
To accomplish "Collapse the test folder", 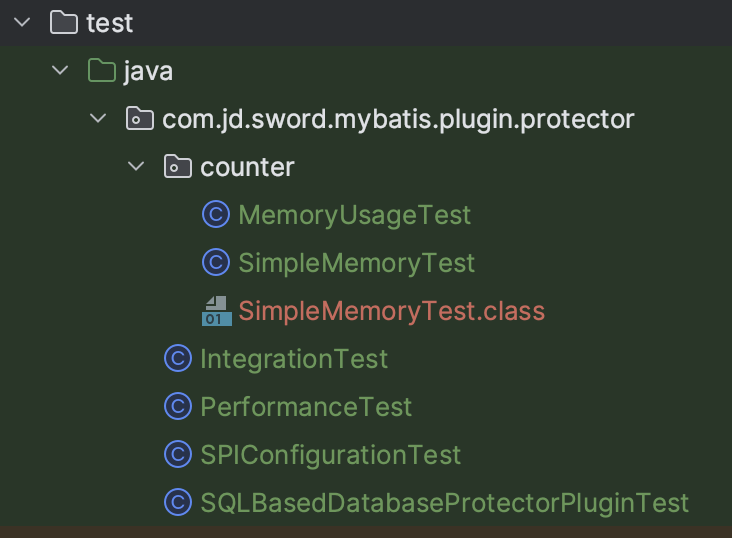I will (22, 22).
